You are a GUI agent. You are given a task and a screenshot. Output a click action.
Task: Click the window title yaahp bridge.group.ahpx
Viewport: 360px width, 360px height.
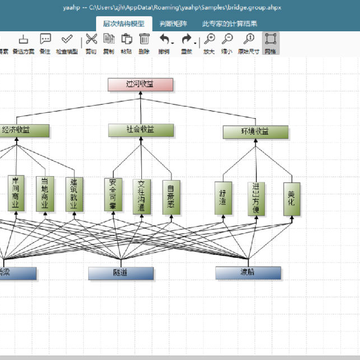point(172,8)
